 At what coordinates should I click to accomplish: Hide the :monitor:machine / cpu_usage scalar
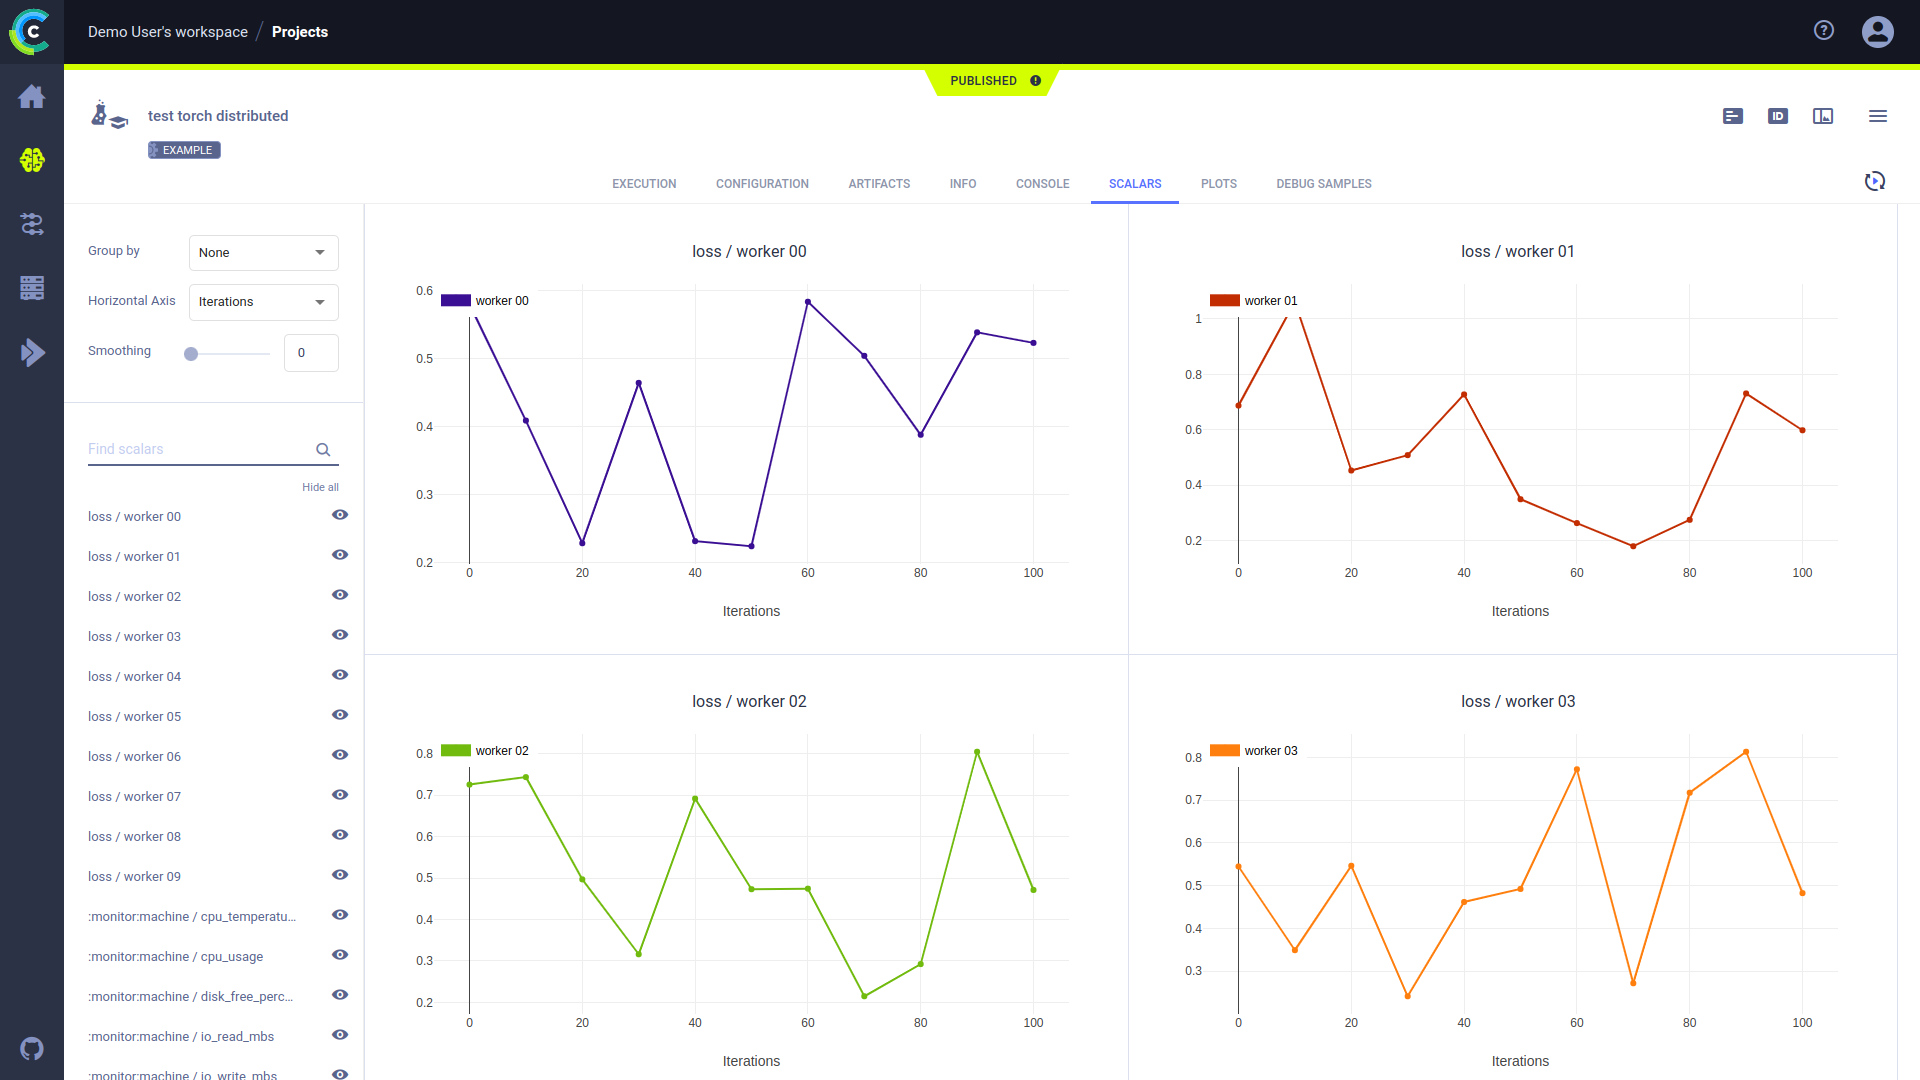(340, 955)
